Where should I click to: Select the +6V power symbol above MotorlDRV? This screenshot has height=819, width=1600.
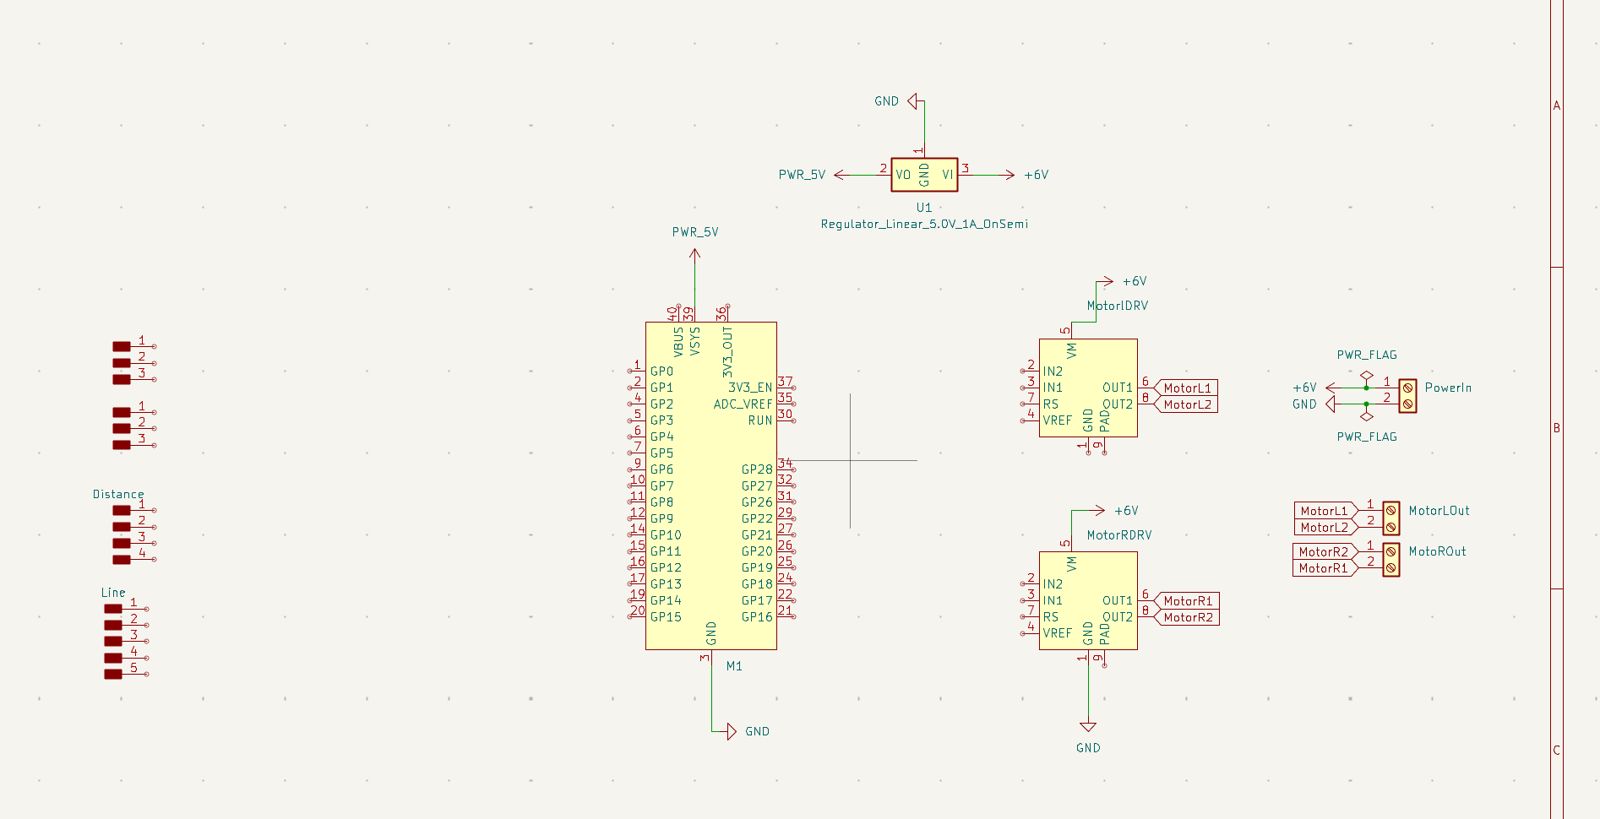point(1106,282)
